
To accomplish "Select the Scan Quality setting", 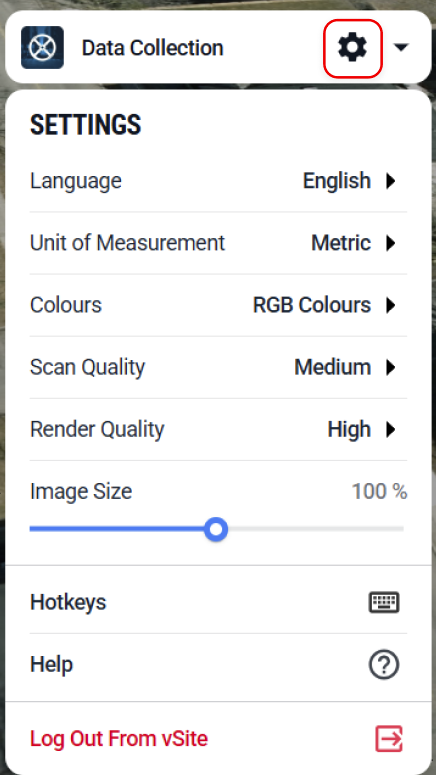I will (218, 368).
